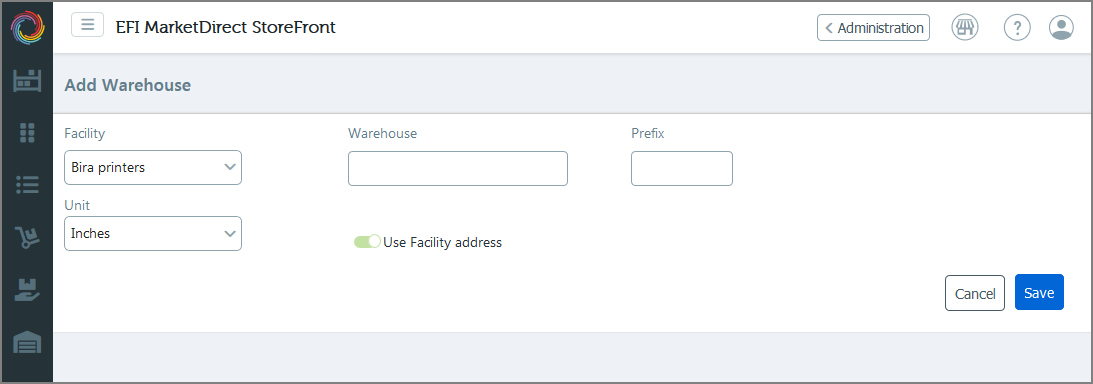
Task: Open the grid apps sidebar icon
Action: (x=27, y=132)
